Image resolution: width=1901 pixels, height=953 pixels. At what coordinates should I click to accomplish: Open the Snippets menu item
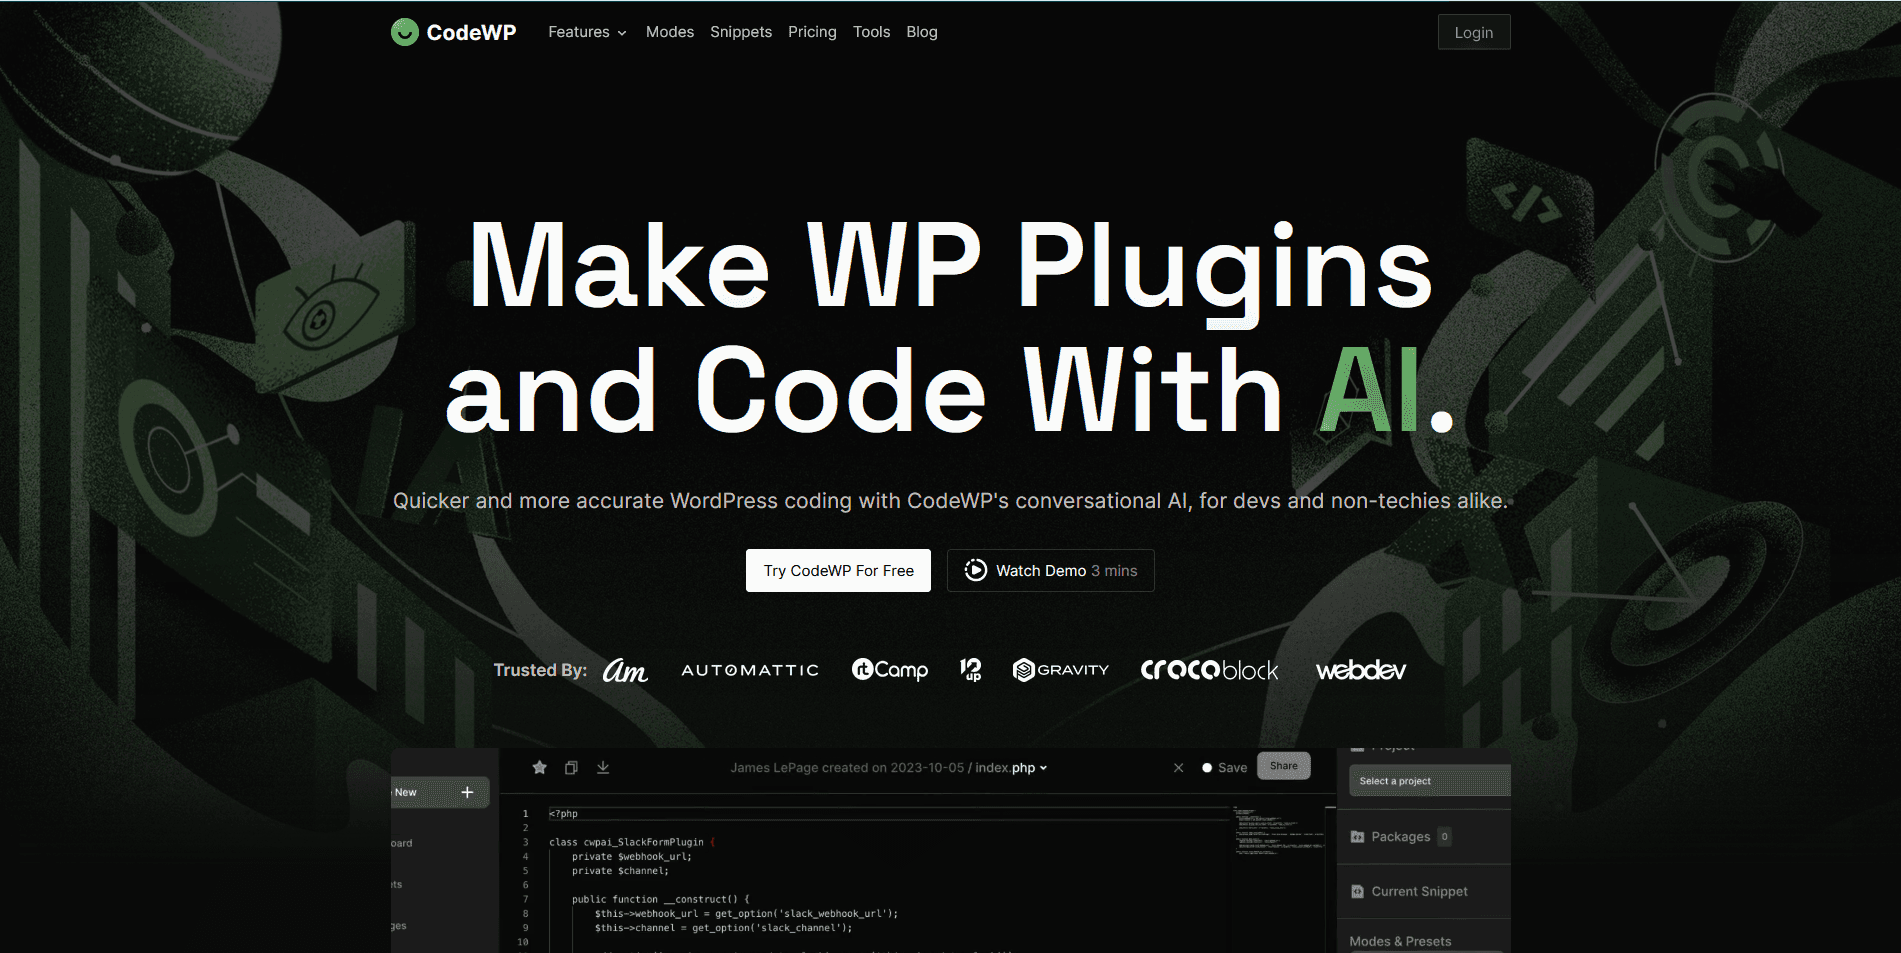coord(740,32)
